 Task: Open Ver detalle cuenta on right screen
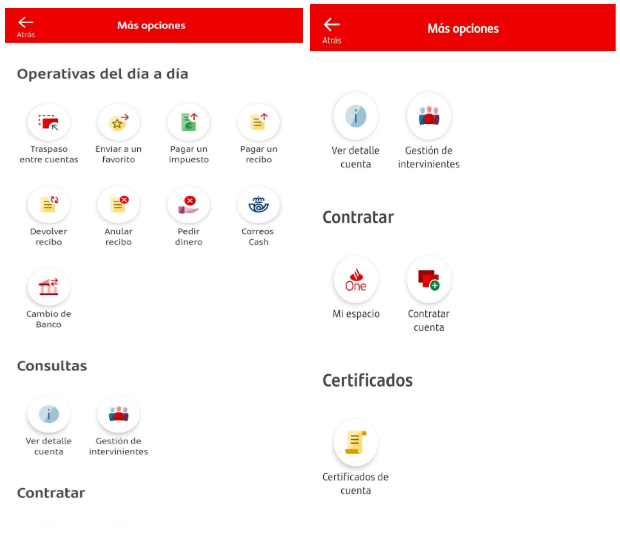pyautogui.click(x=355, y=116)
